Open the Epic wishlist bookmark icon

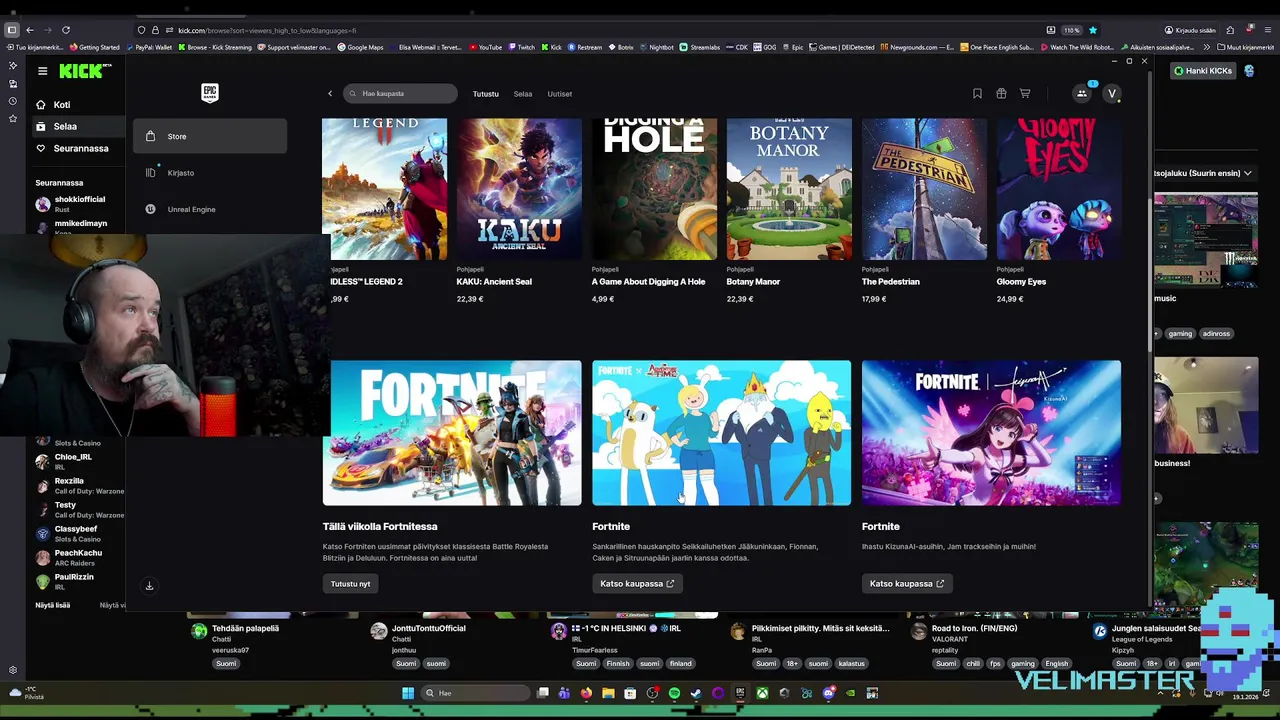coord(977,94)
